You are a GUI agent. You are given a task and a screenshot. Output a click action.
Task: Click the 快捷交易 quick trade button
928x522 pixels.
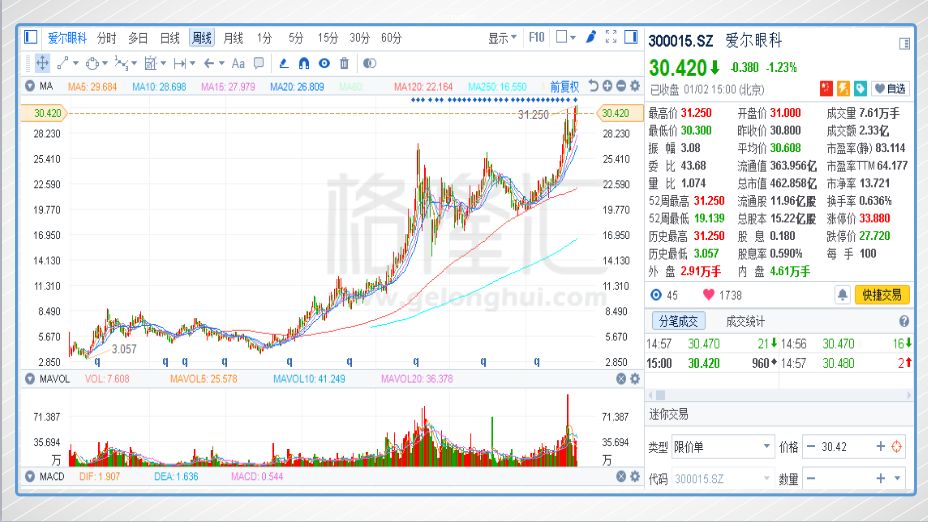click(882, 295)
